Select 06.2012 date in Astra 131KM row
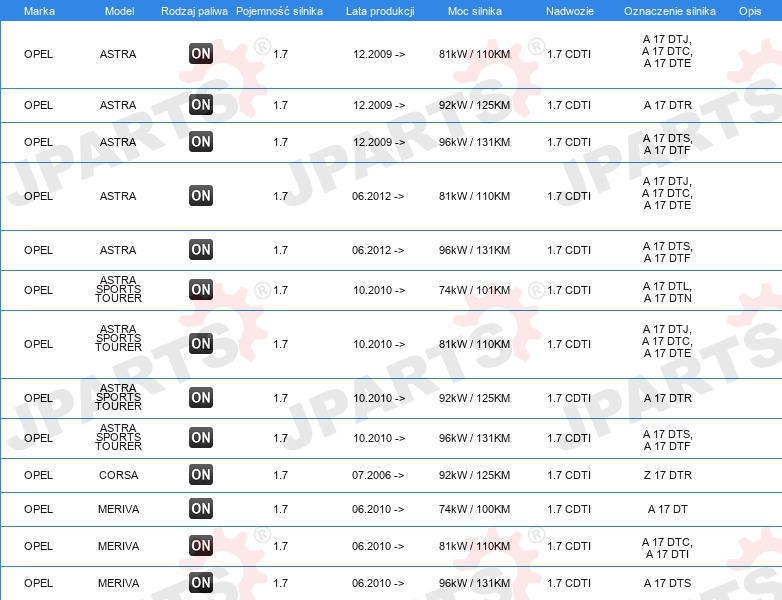This screenshot has height=600, width=782. (378, 250)
